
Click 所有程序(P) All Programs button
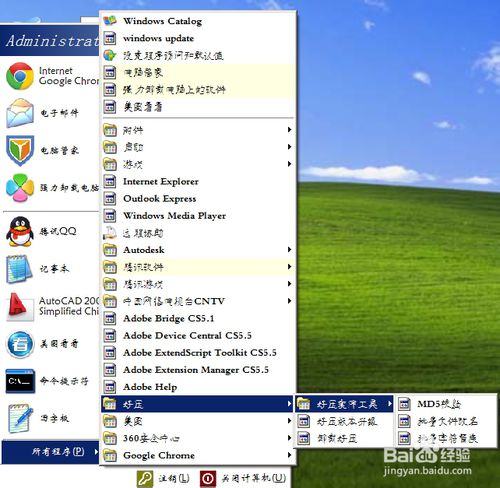pos(51,452)
